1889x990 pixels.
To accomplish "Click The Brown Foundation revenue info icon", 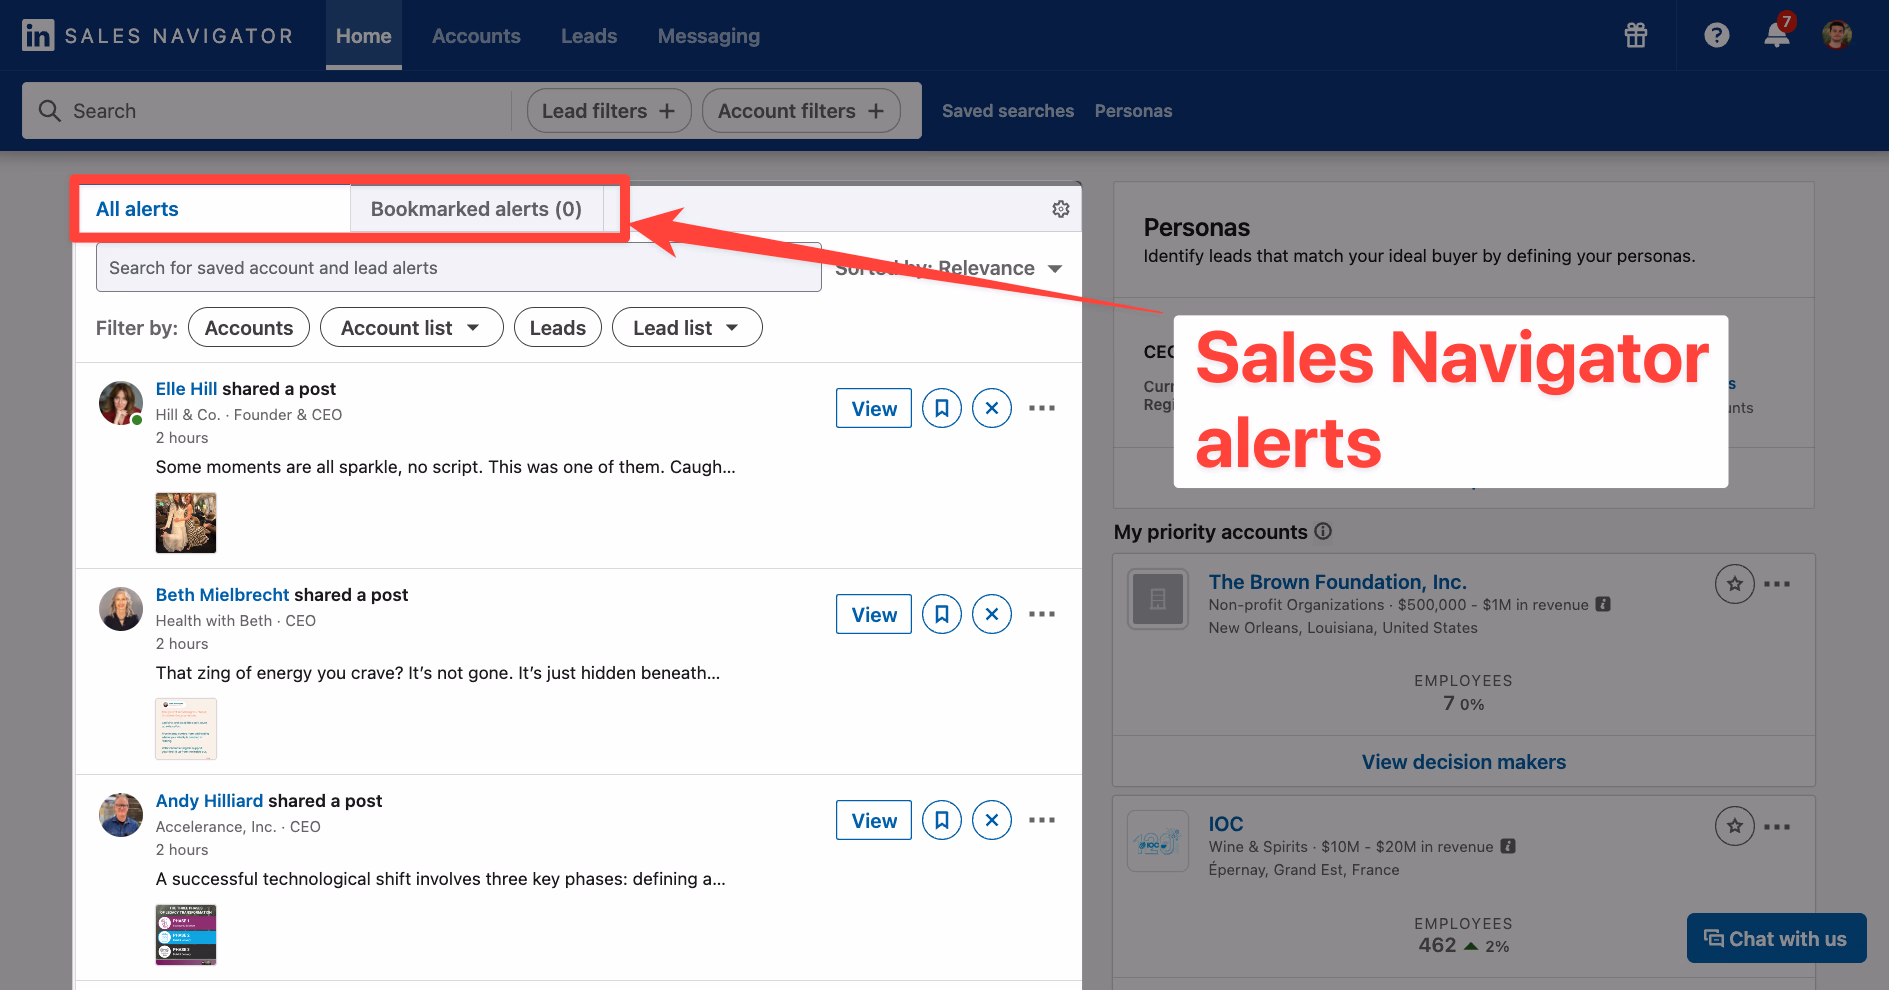I will click(x=1603, y=604).
